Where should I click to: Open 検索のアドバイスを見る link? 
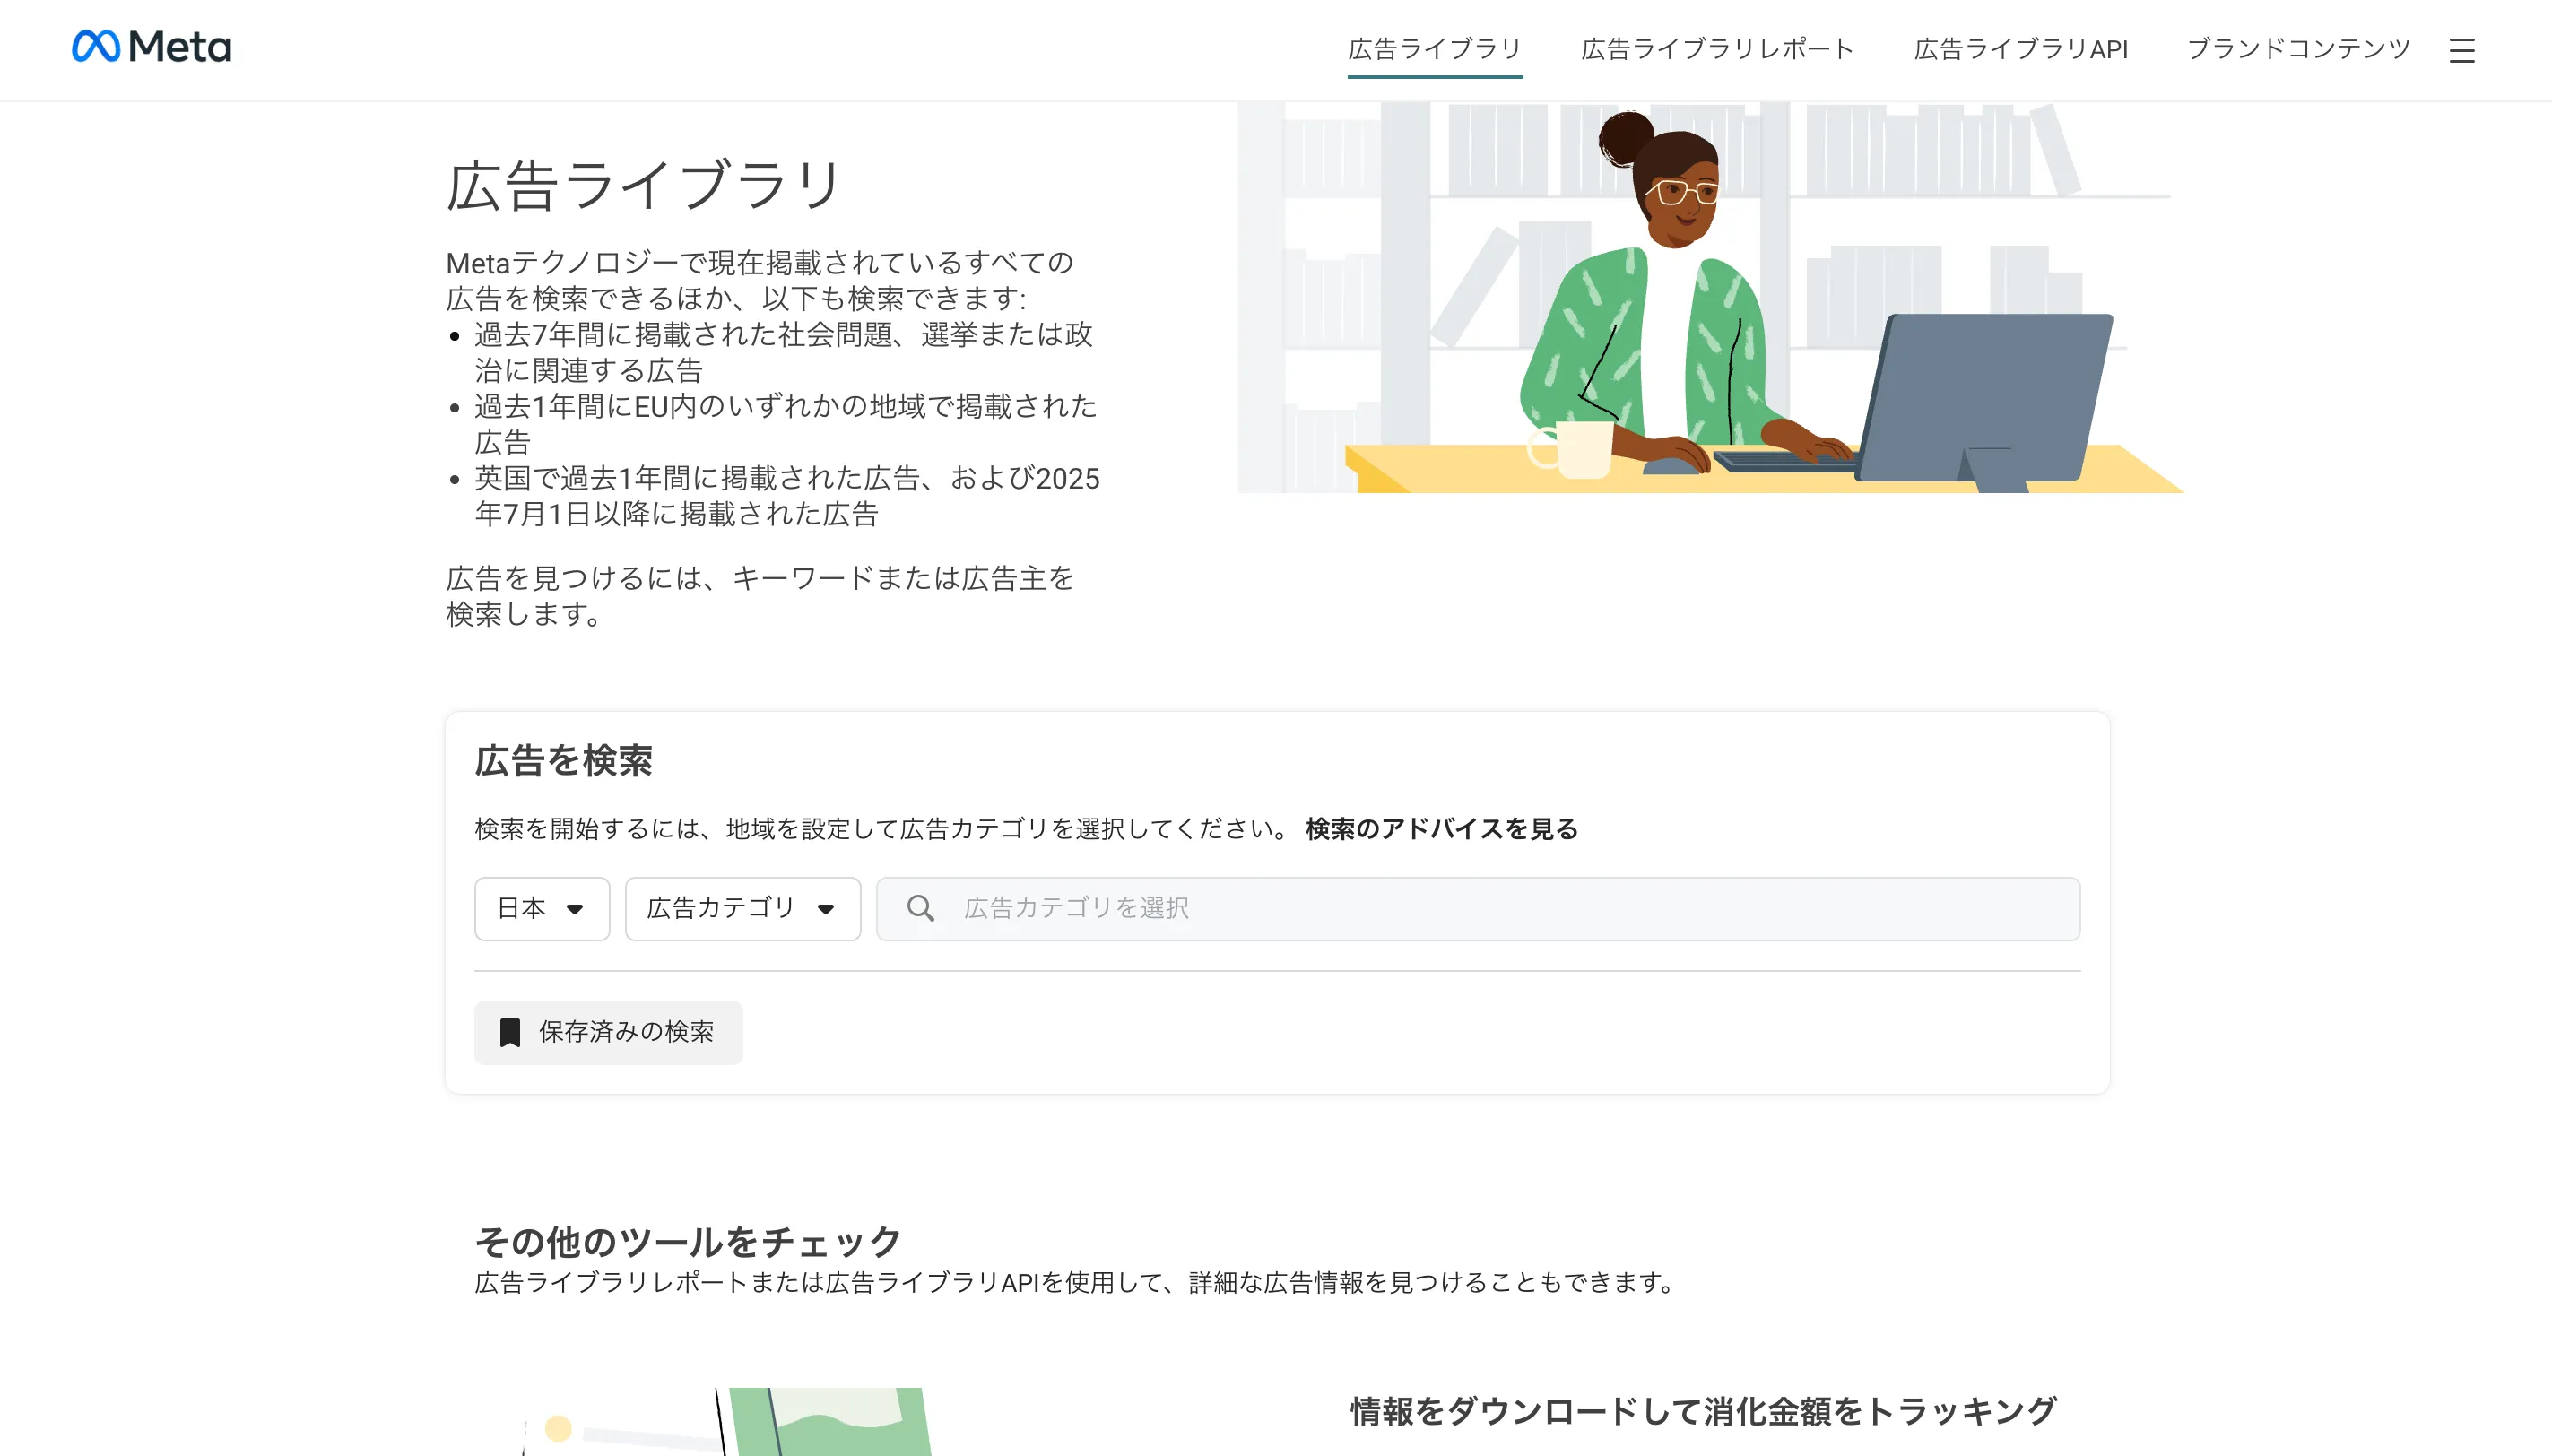coord(1441,828)
